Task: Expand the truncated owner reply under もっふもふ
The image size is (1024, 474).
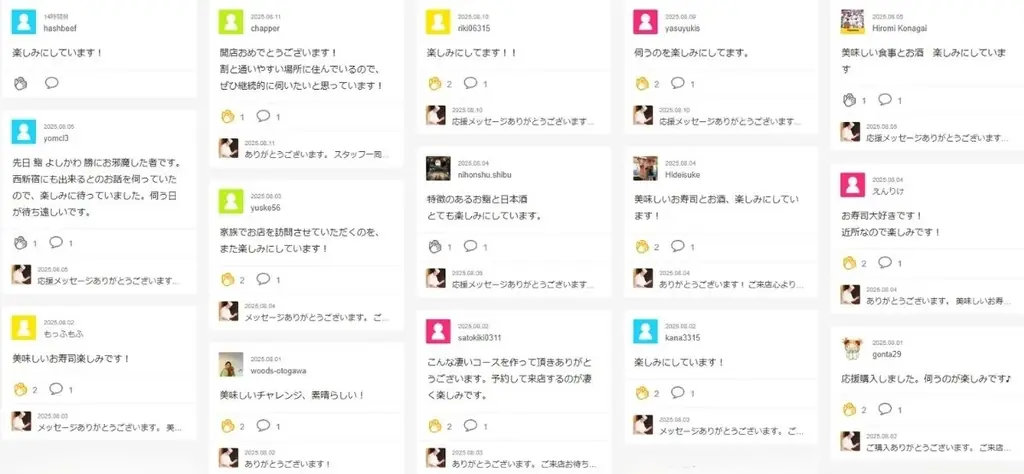Action: coord(108,427)
